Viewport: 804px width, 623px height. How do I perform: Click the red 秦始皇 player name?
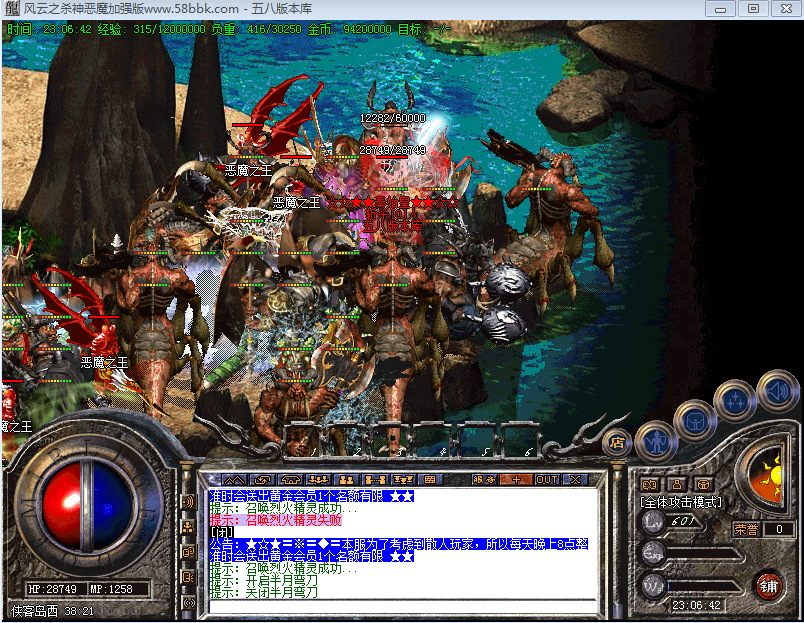[392, 202]
